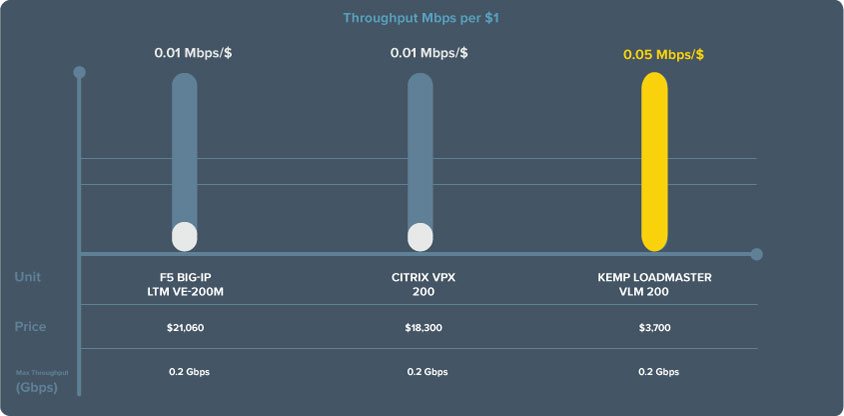844x416 pixels.
Task: Click the Citrix VPX 200 unit name
Action: click(x=419, y=284)
